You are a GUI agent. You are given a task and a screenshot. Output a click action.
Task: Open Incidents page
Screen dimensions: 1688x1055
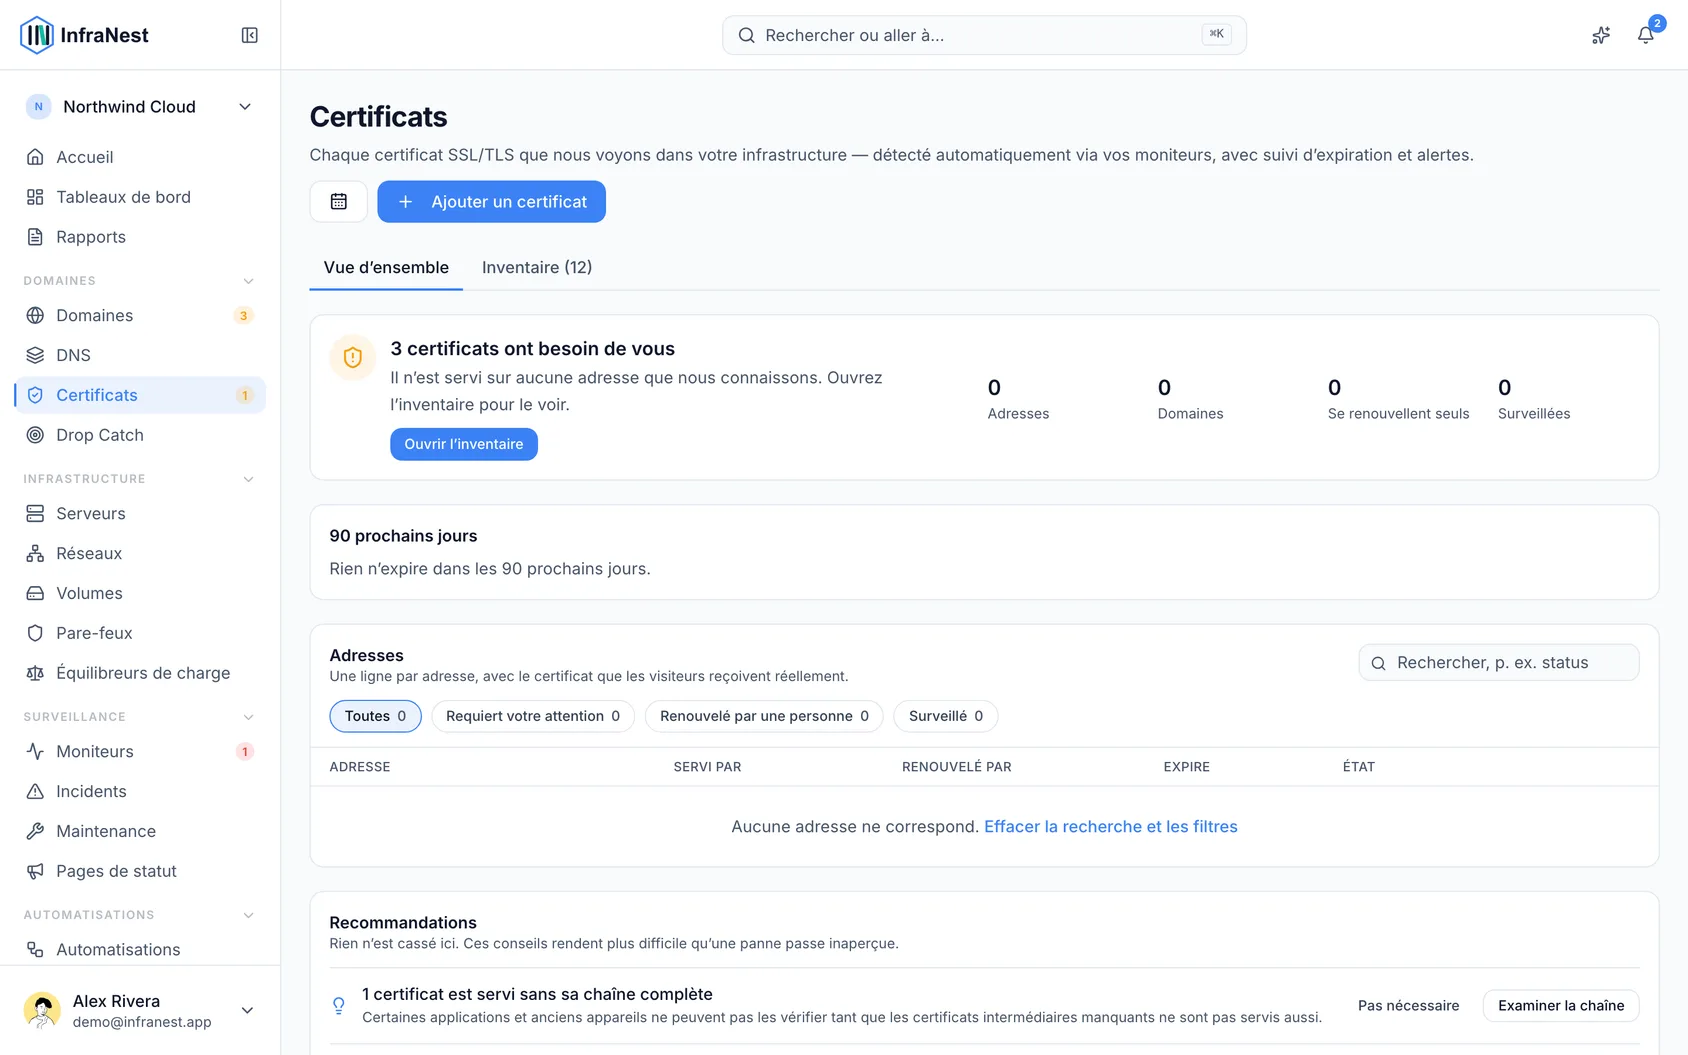pos(140,791)
